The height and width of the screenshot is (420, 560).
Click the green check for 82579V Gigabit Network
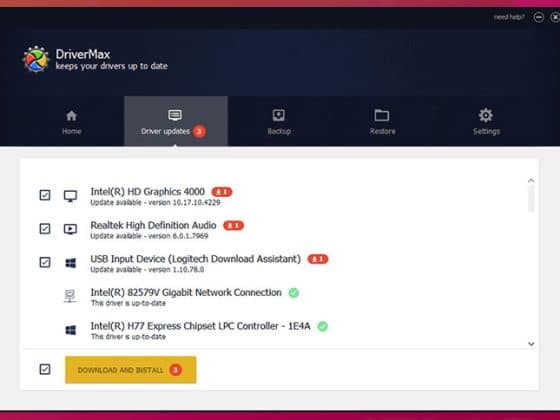pyautogui.click(x=294, y=292)
